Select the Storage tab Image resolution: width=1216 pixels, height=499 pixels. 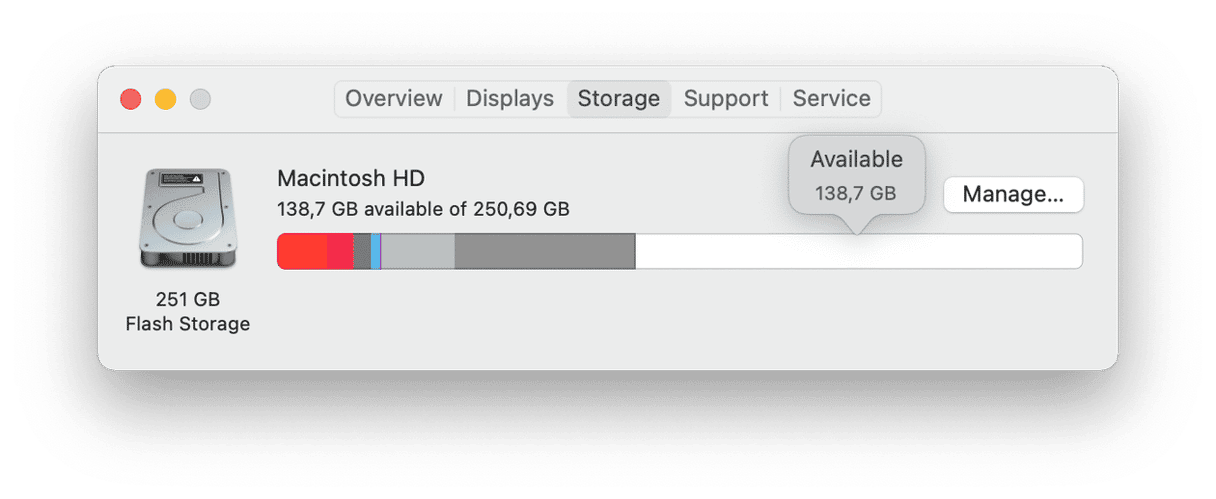tap(619, 99)
